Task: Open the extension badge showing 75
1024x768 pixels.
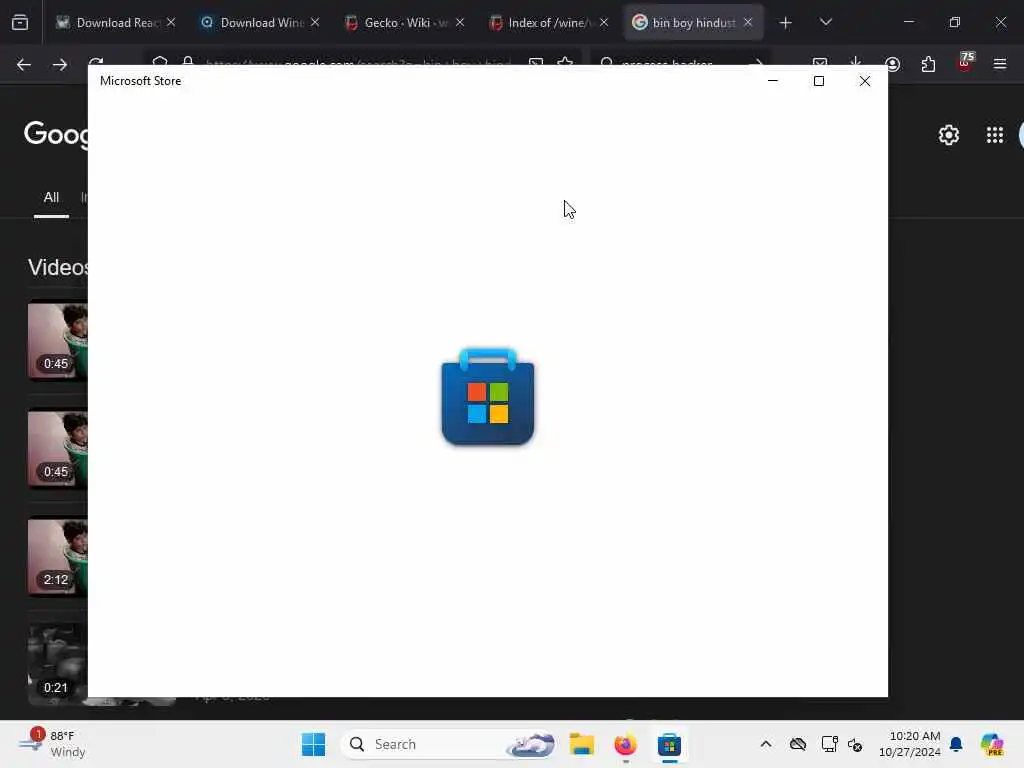Action: (x=965, y=63)
